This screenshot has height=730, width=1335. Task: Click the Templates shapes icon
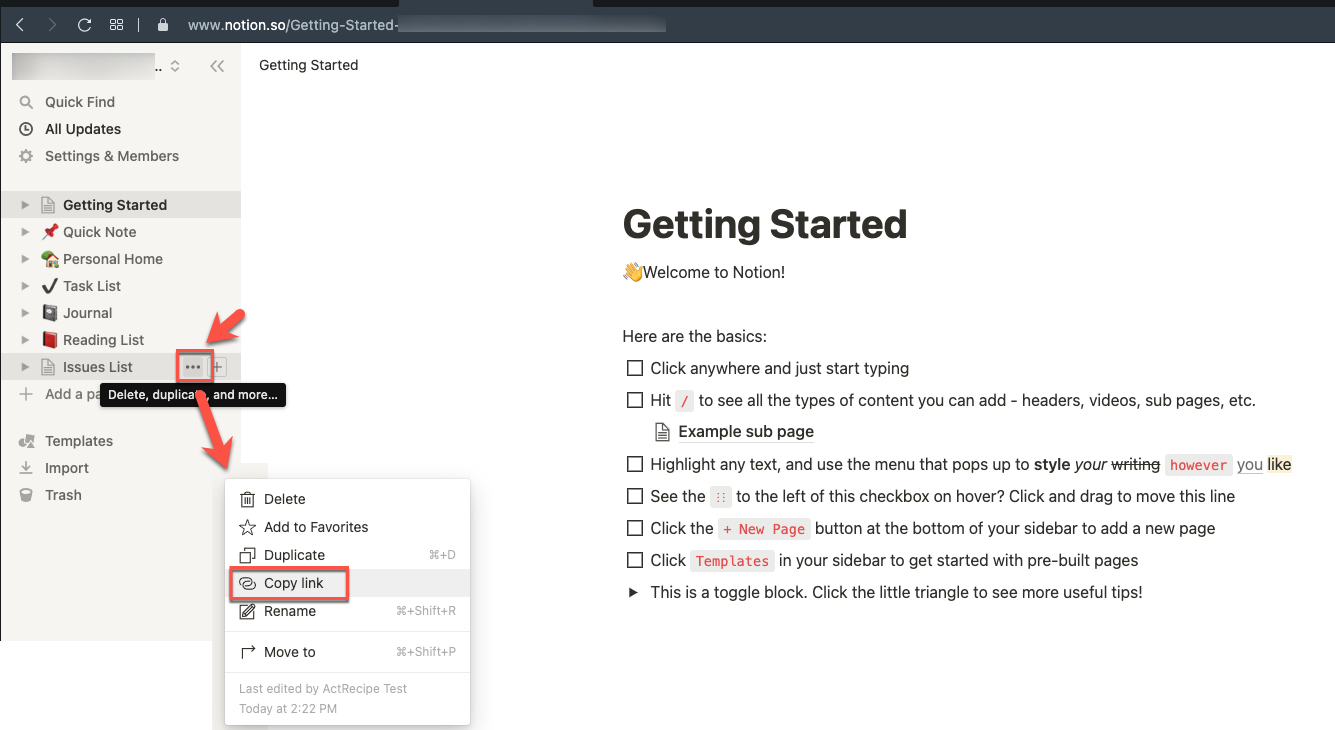coord(27,441)
